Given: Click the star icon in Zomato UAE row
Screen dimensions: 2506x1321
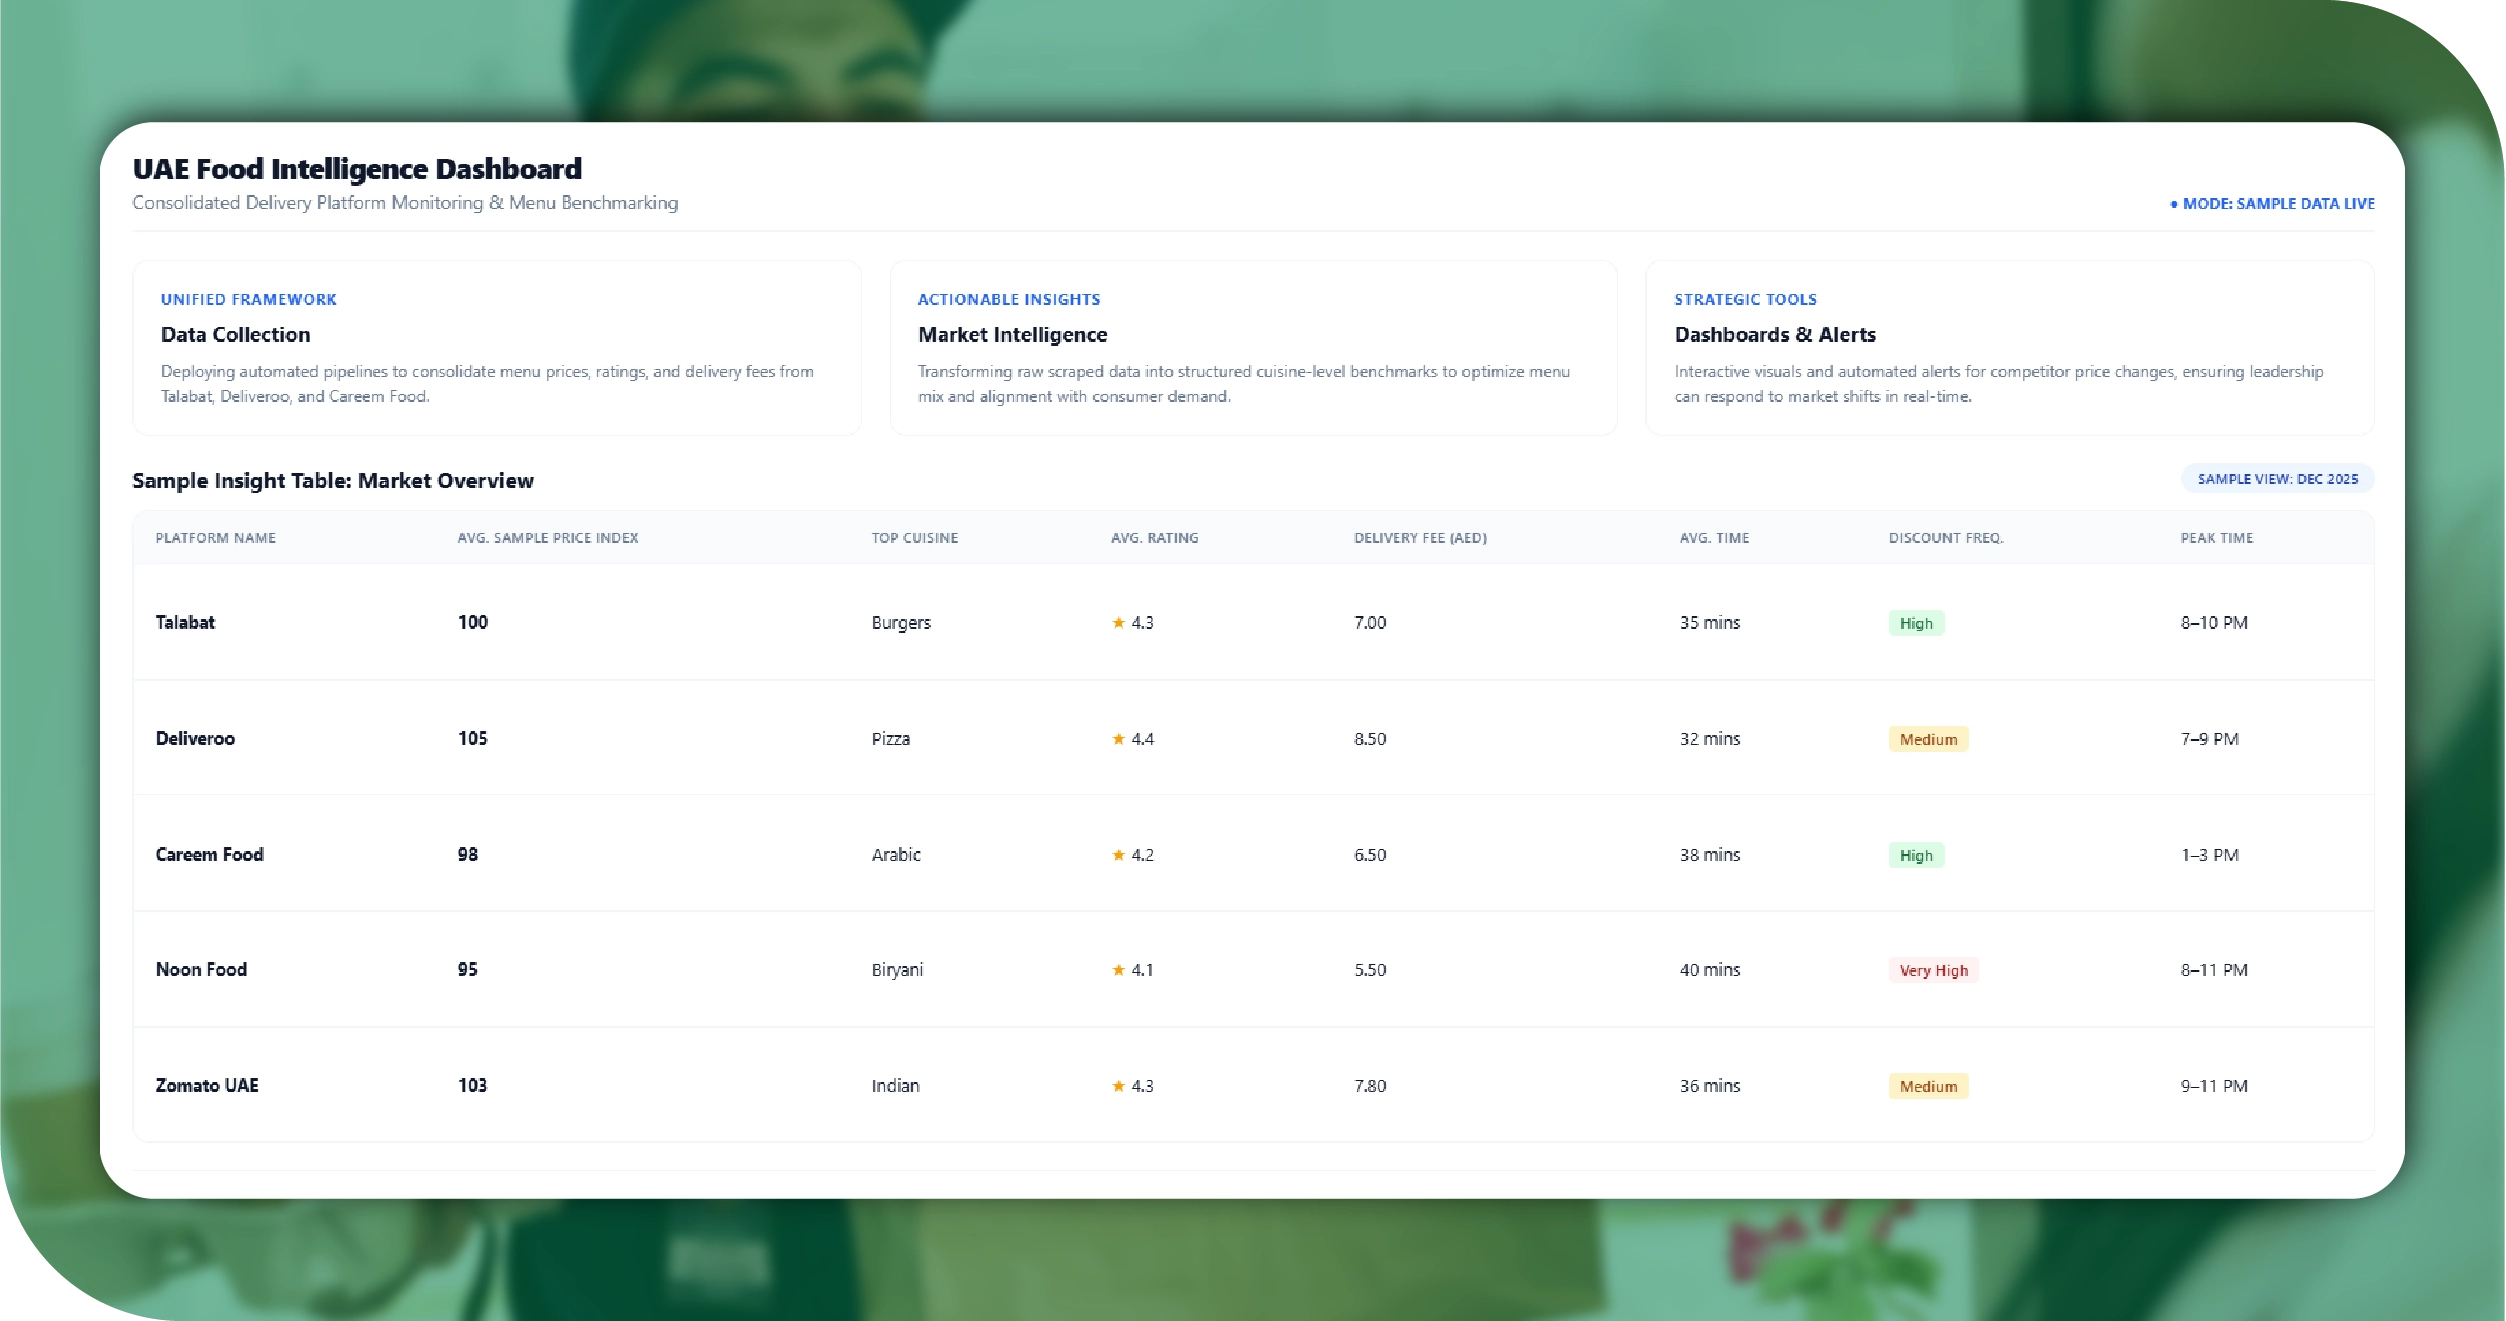Looking at the screenshot, I should [x=1118, y=1086].
